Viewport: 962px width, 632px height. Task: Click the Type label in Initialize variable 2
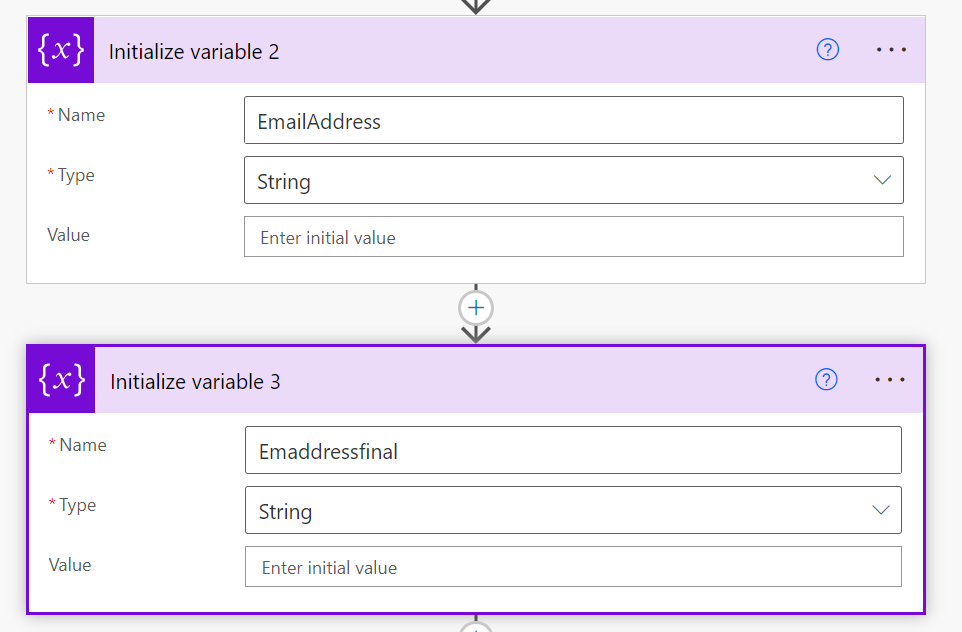[x=76, y=175]
